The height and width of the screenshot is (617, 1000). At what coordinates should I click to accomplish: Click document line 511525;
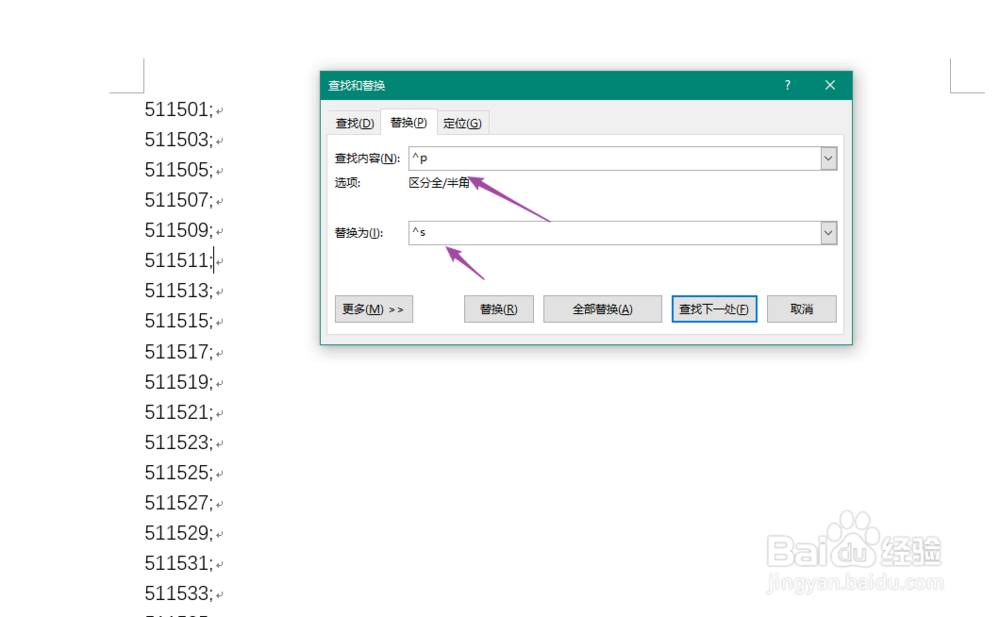(x=179, y=473)
